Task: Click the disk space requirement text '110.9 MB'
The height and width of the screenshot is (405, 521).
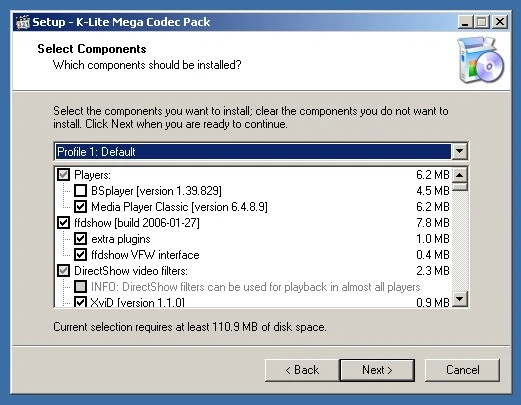Action: [235, 327]
